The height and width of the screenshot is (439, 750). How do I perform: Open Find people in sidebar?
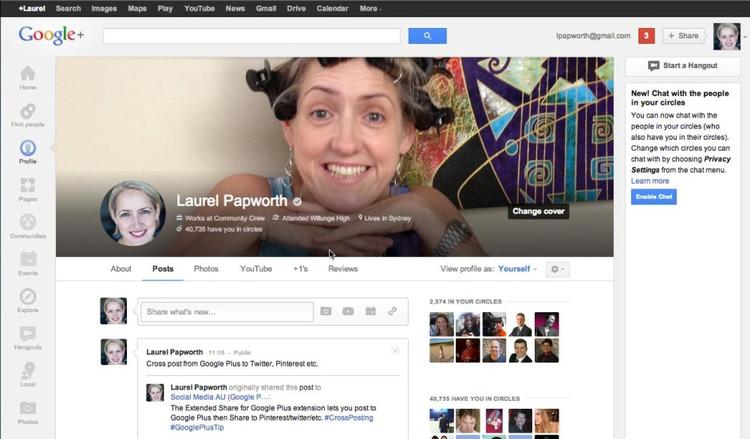pos(28,115)
